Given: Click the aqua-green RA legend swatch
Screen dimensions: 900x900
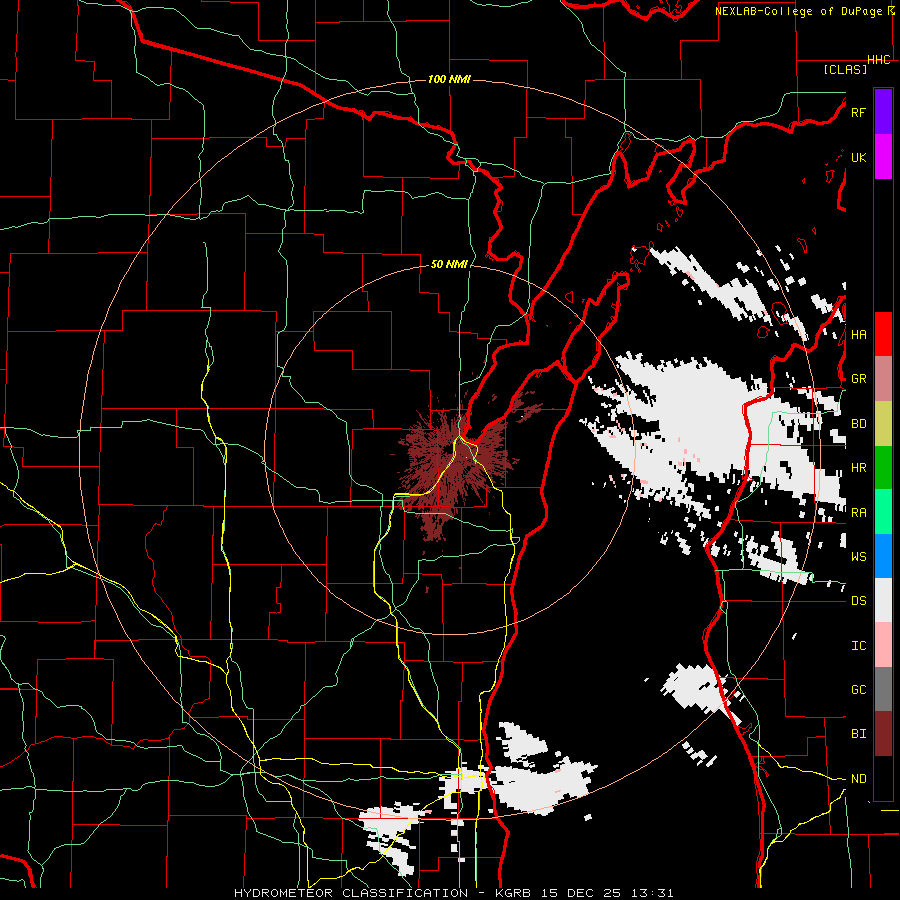Looking at the screenshot, I should [x=883, y=512].
